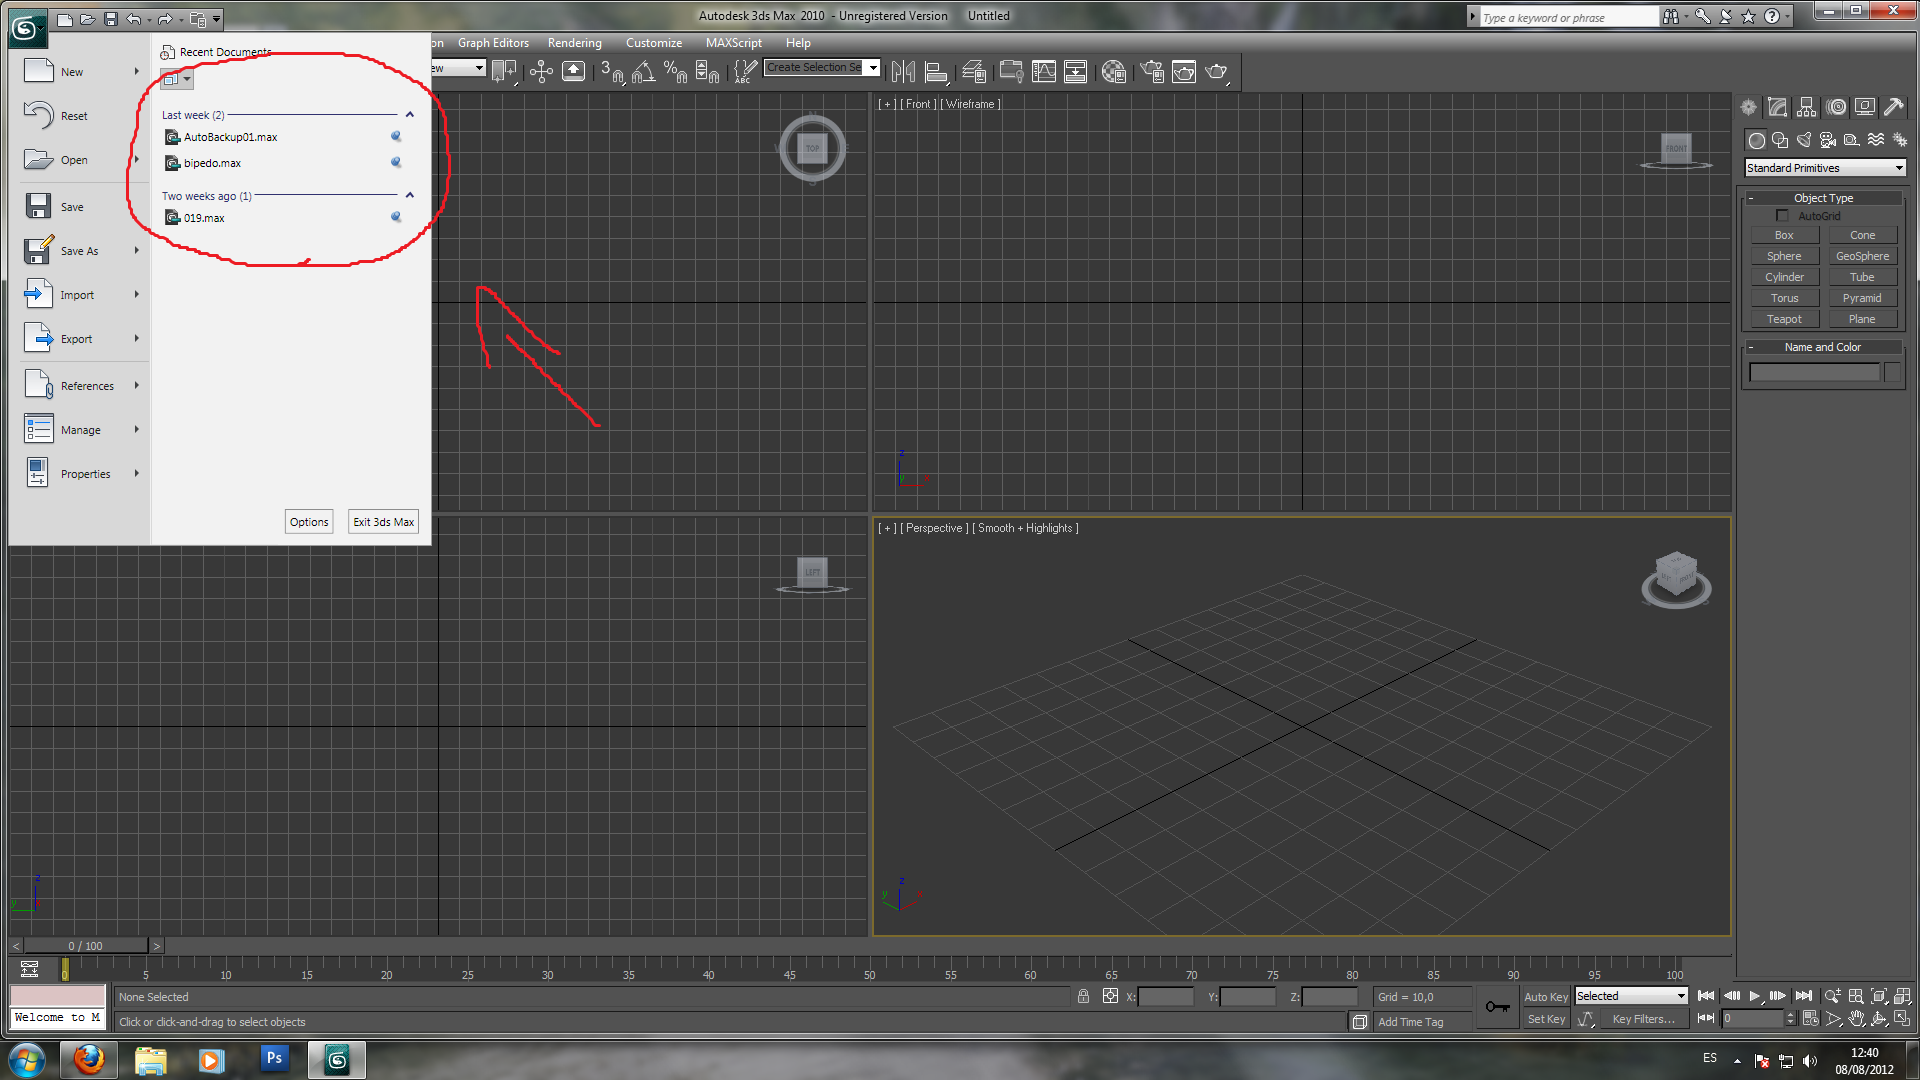Click the Exit 3ds Max button

pos(383,522)
